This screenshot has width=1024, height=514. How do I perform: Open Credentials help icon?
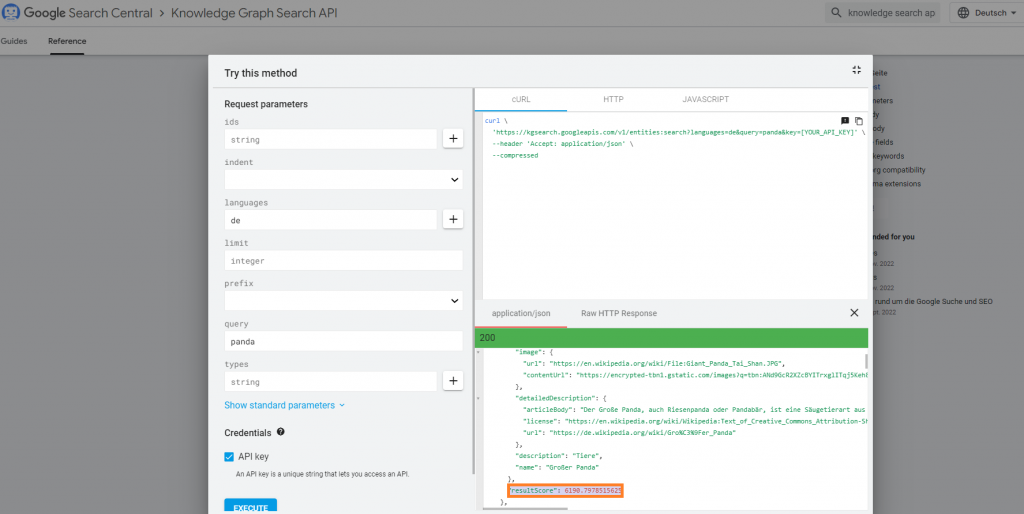[x=281, y=432]
